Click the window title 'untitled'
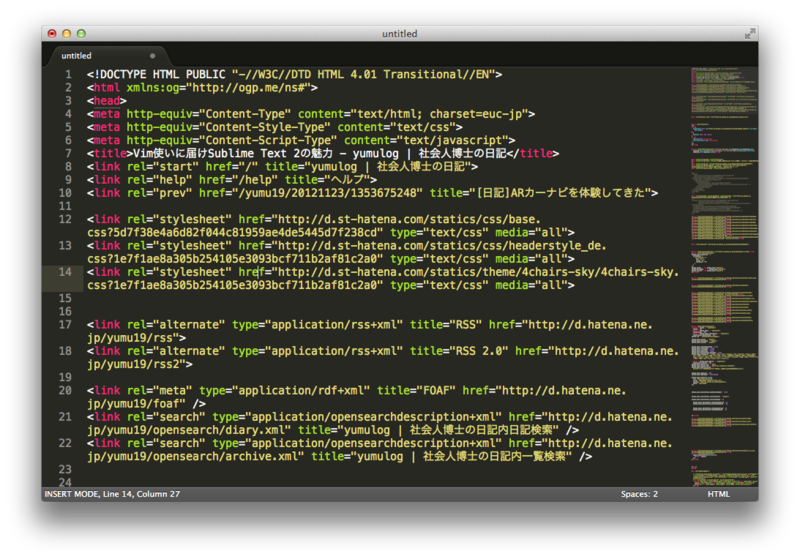The image size is (800, 559). pyautogui.click(x=399, y=34)
